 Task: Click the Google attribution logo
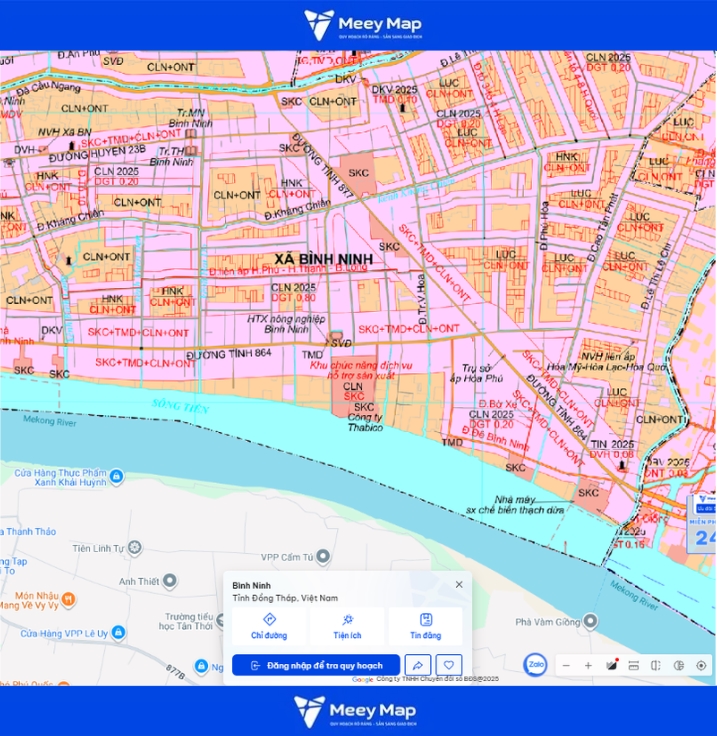click(363, 679)
